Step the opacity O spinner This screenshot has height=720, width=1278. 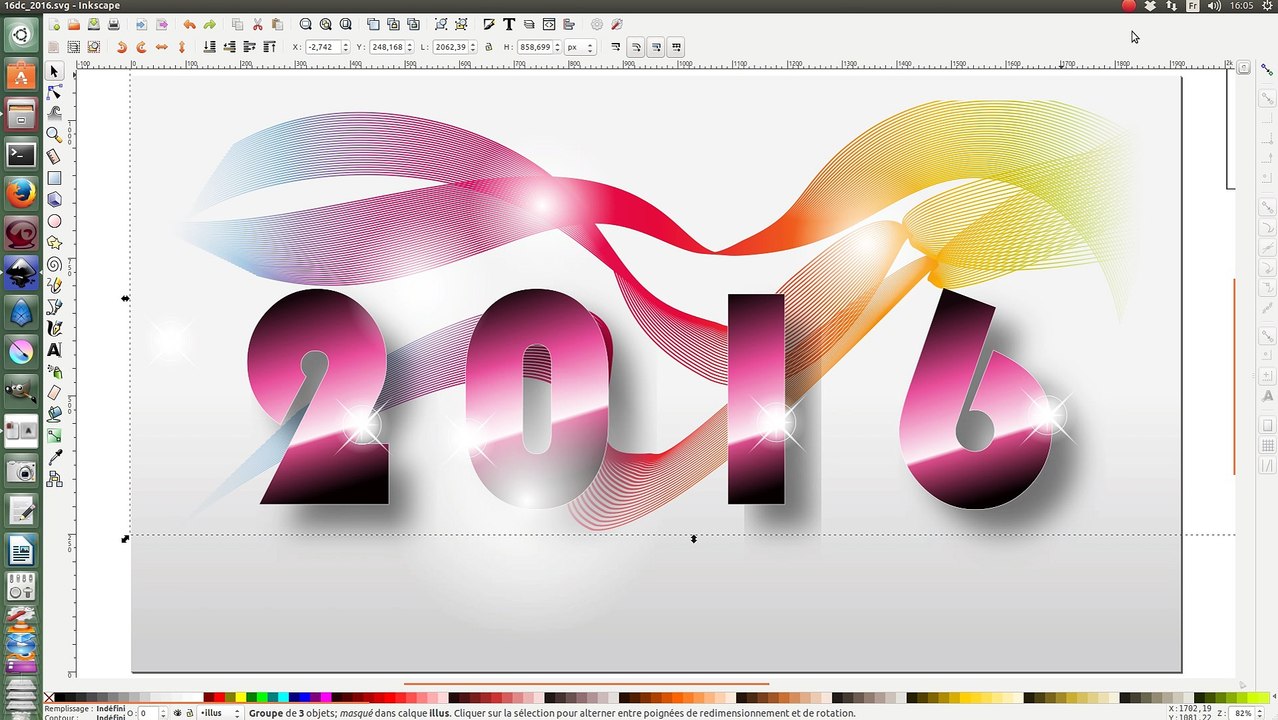tap(165, 713)
